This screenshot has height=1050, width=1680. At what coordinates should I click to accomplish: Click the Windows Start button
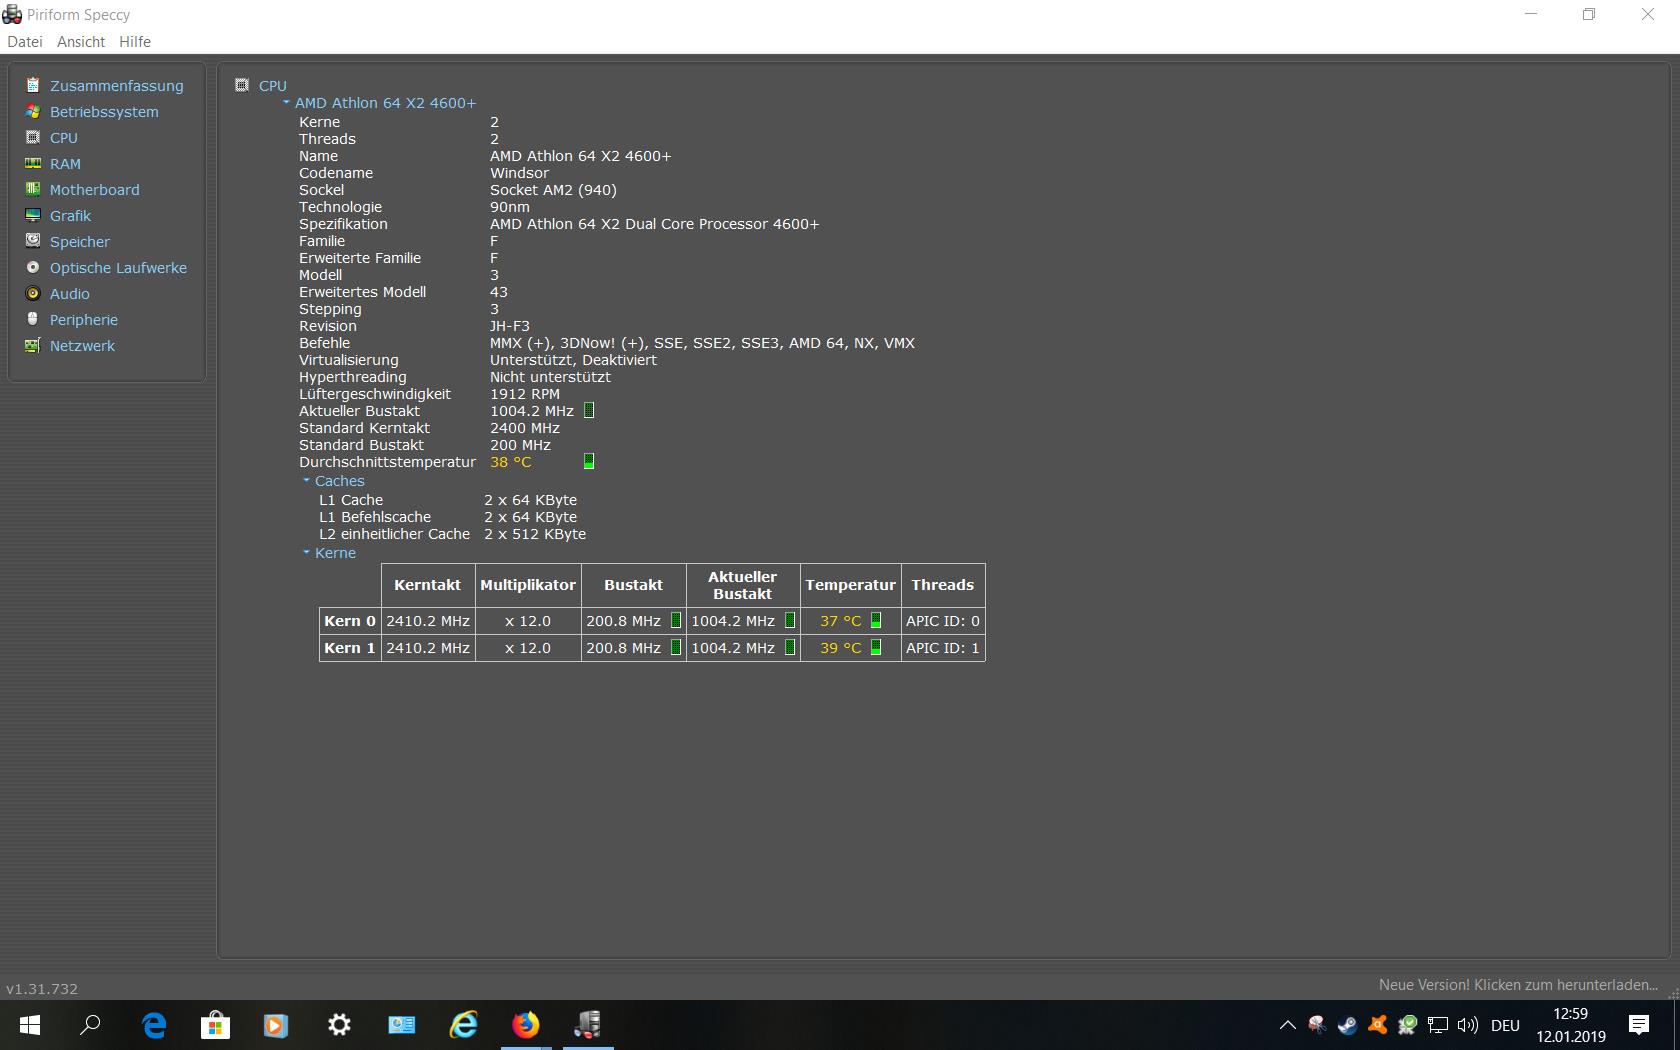(29, 1025)
